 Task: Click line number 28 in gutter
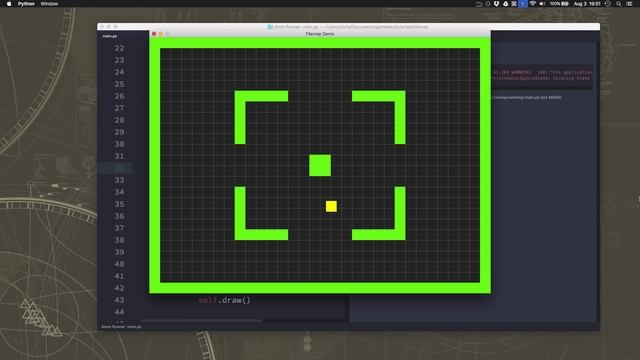(x=119, y=120)
